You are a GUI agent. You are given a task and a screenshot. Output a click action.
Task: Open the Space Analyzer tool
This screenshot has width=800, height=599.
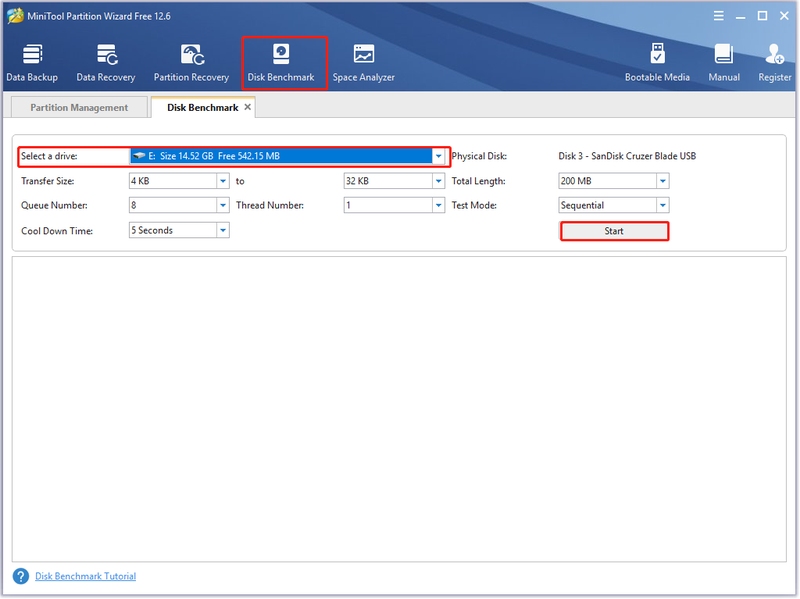click(x=364, y=62)
